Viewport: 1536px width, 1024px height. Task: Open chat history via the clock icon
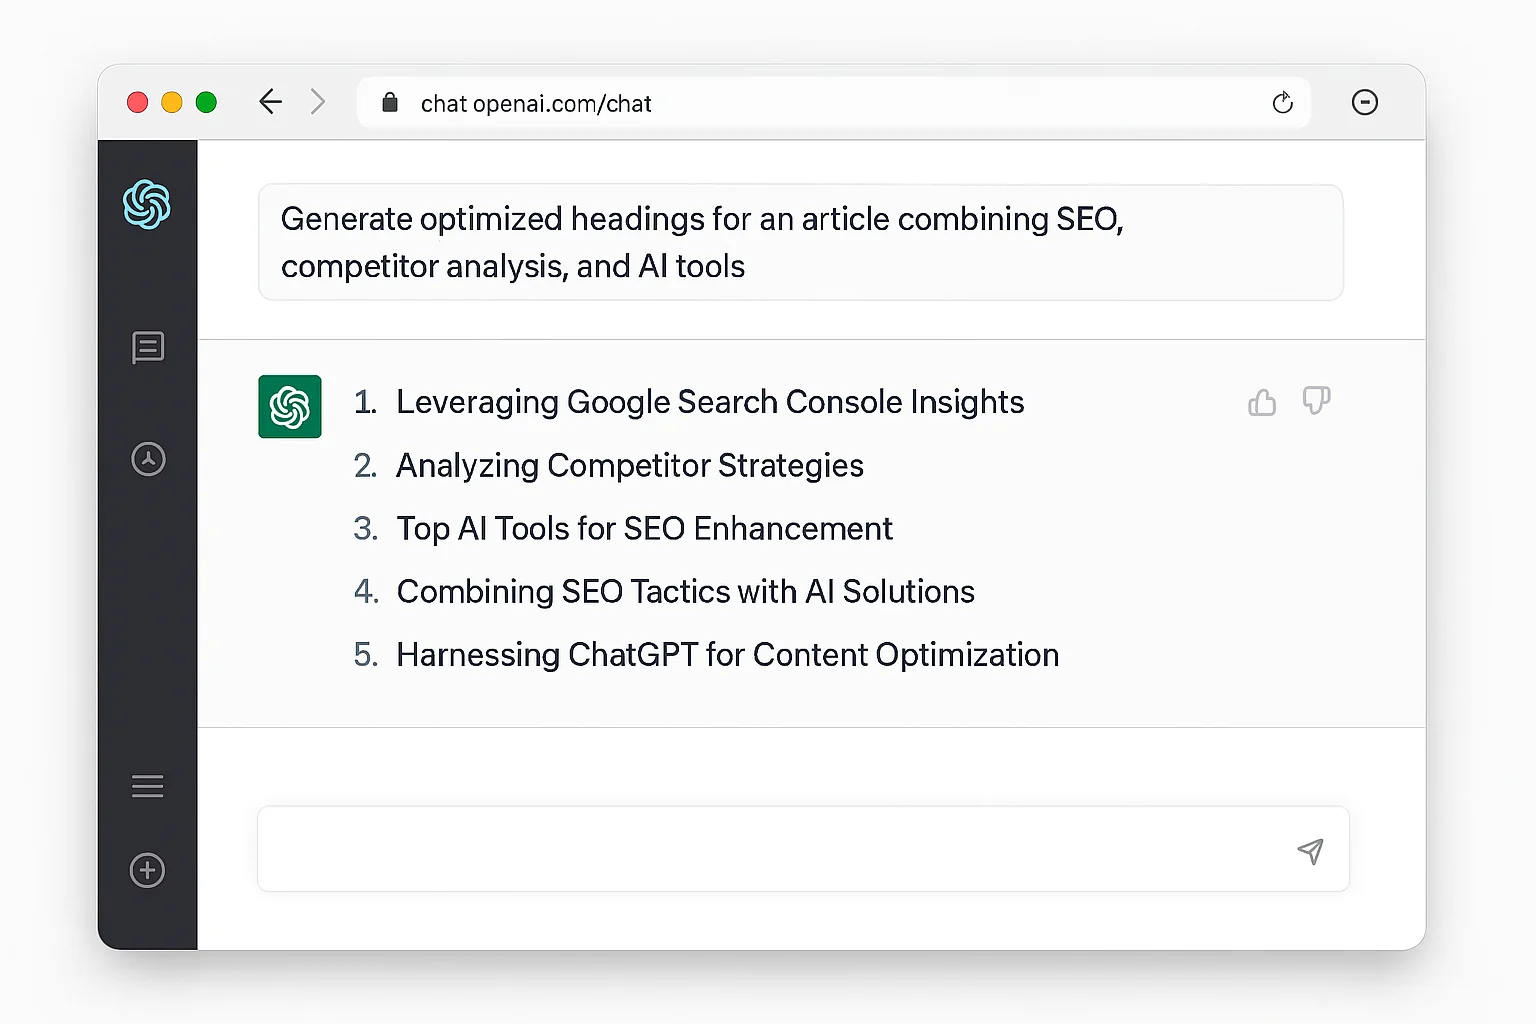pos(147,459)
